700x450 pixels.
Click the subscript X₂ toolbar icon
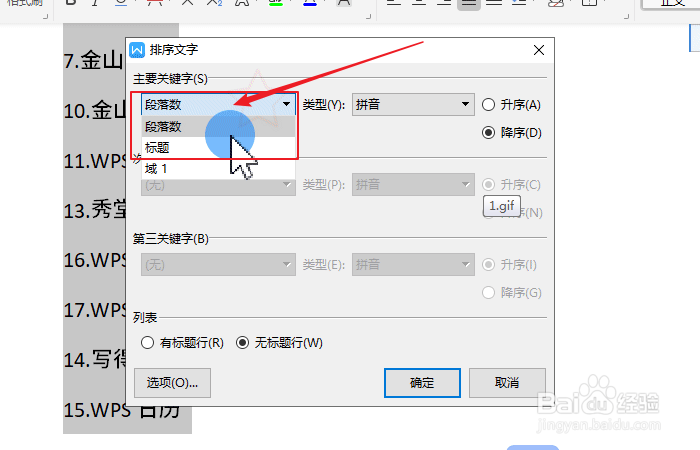214,3
